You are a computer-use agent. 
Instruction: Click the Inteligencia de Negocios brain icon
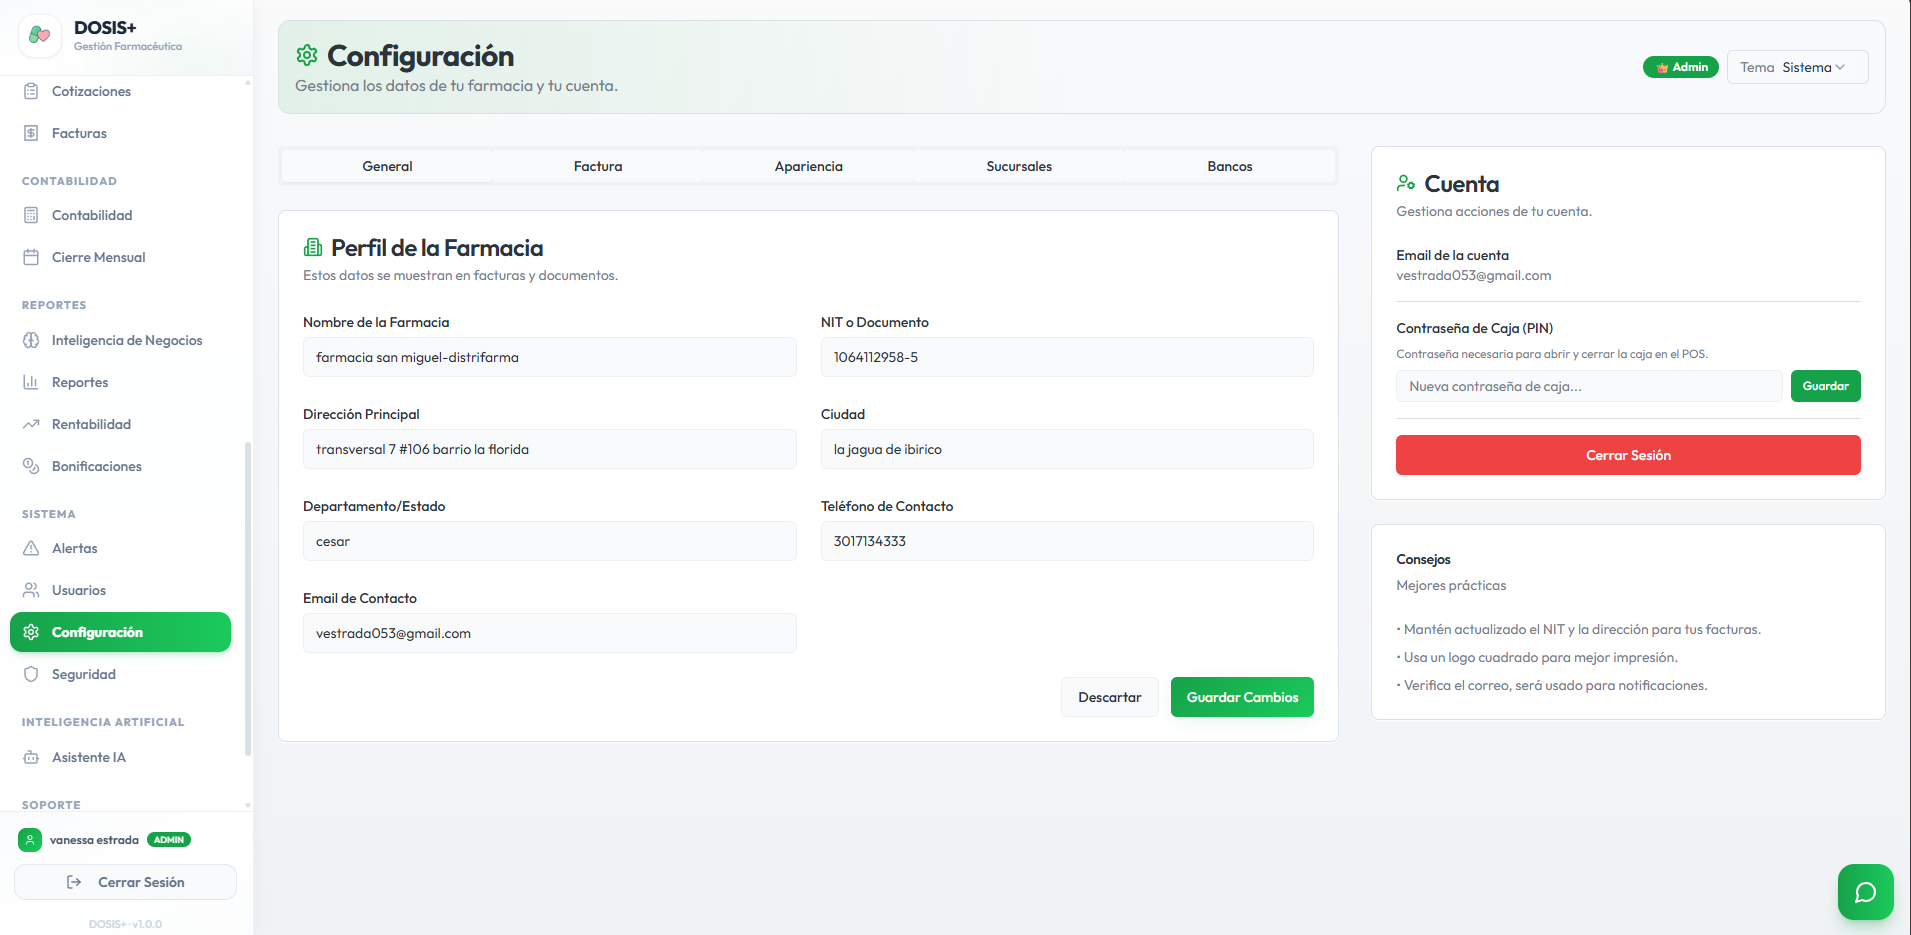point(31,340)
